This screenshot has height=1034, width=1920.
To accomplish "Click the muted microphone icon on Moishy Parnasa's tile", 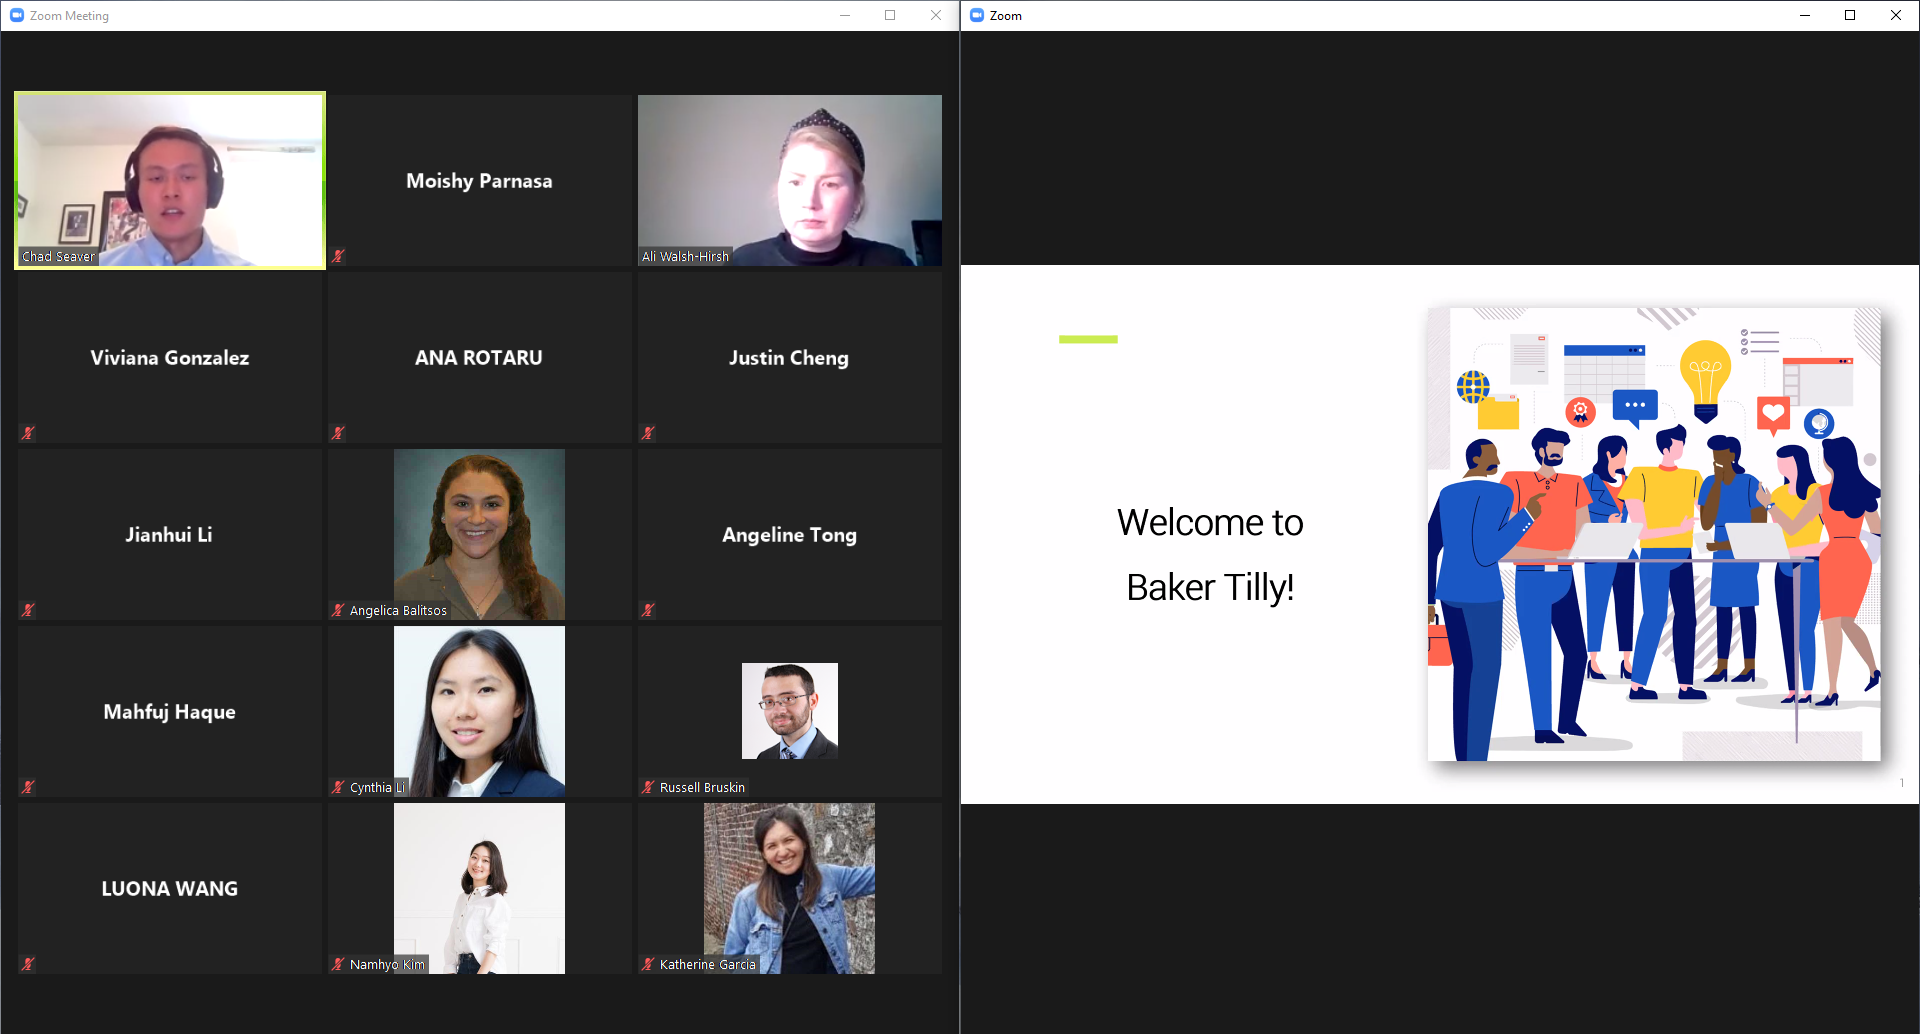I will coord(338,256).
